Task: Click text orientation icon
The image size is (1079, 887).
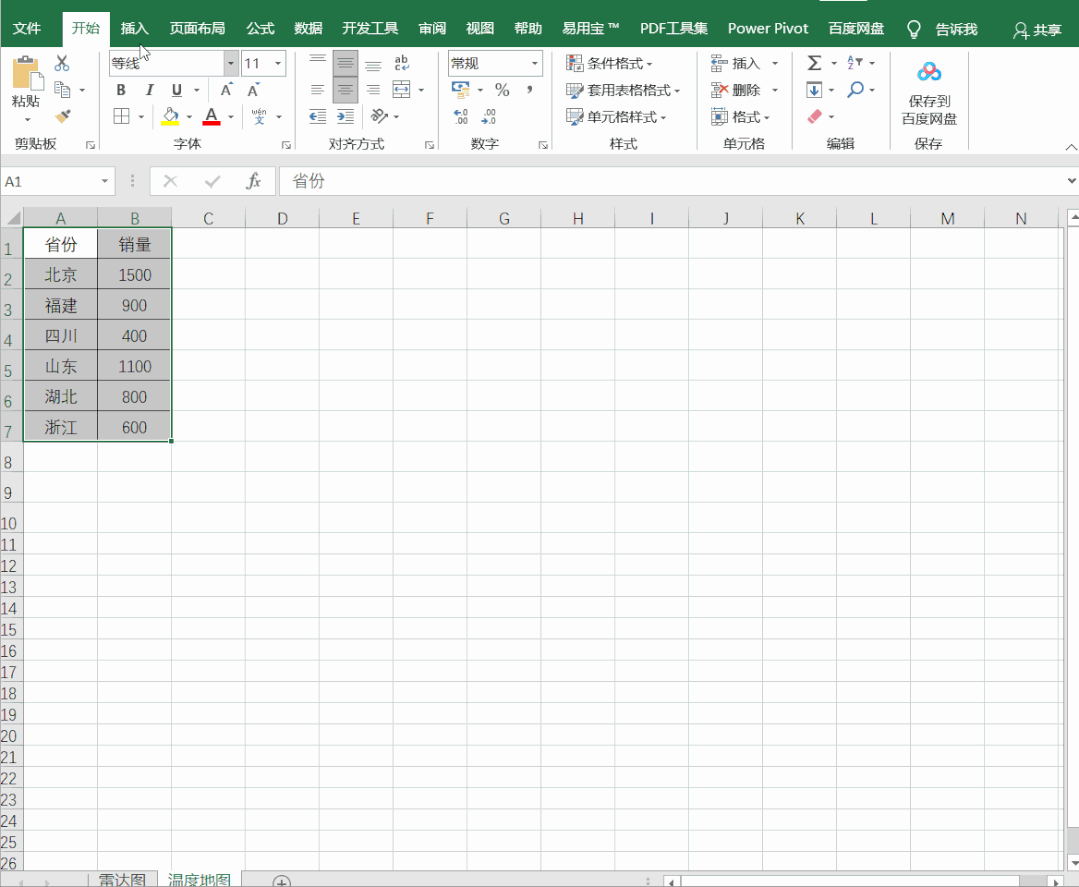Action: coord(379,116)
